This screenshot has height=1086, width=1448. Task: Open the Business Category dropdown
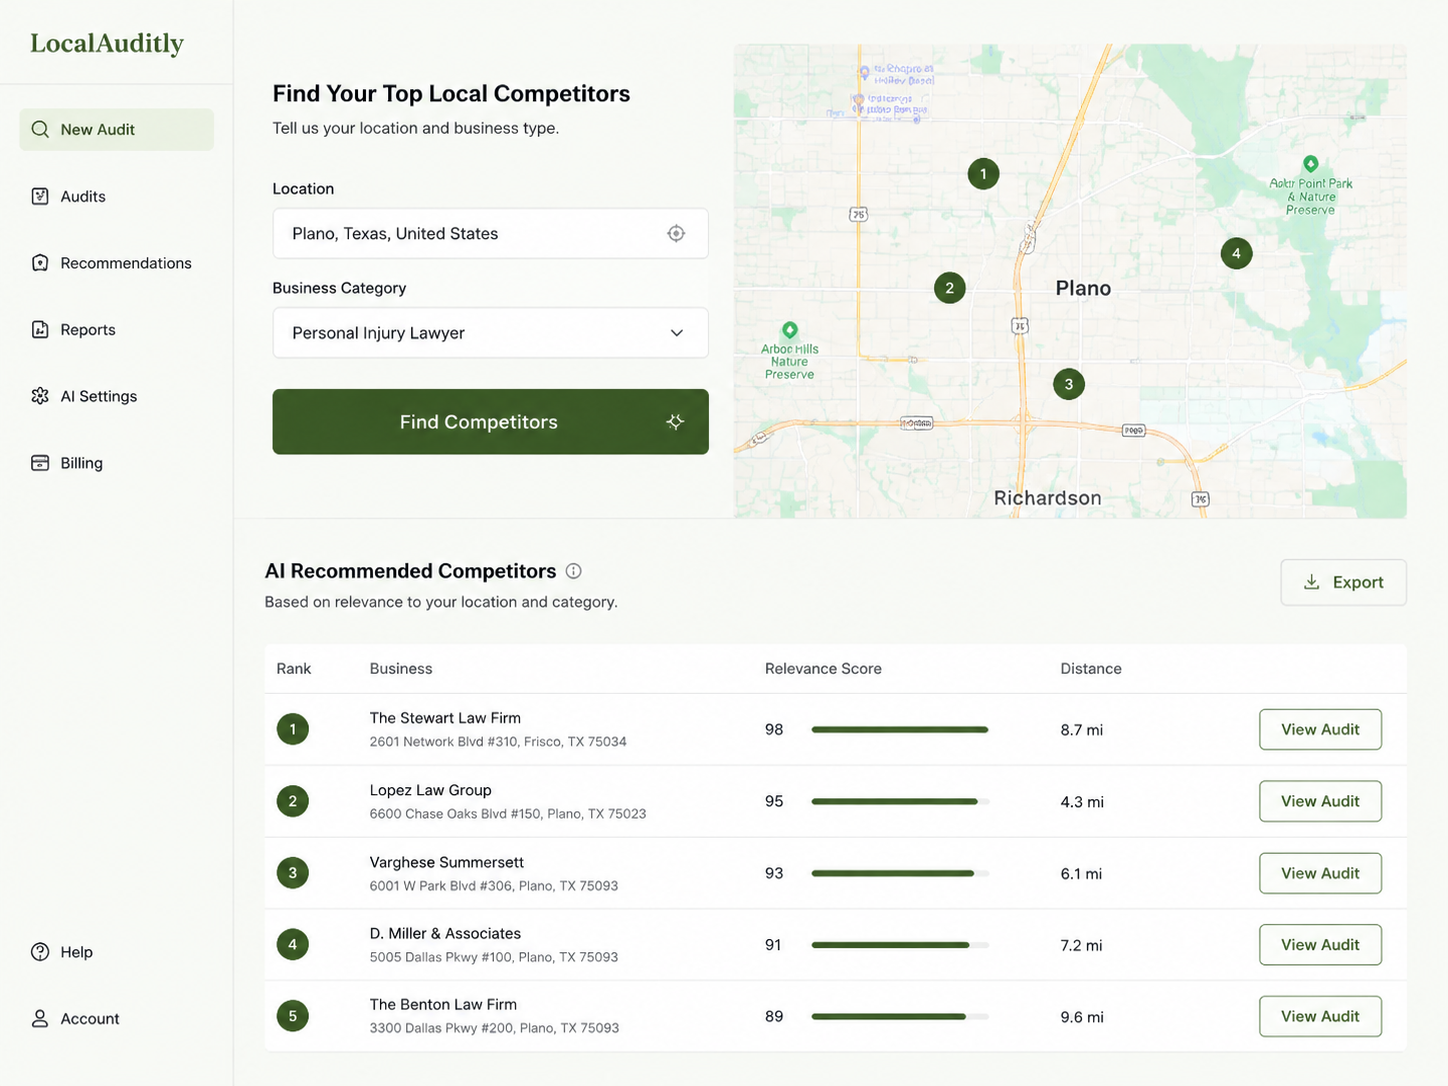point(490,333)
